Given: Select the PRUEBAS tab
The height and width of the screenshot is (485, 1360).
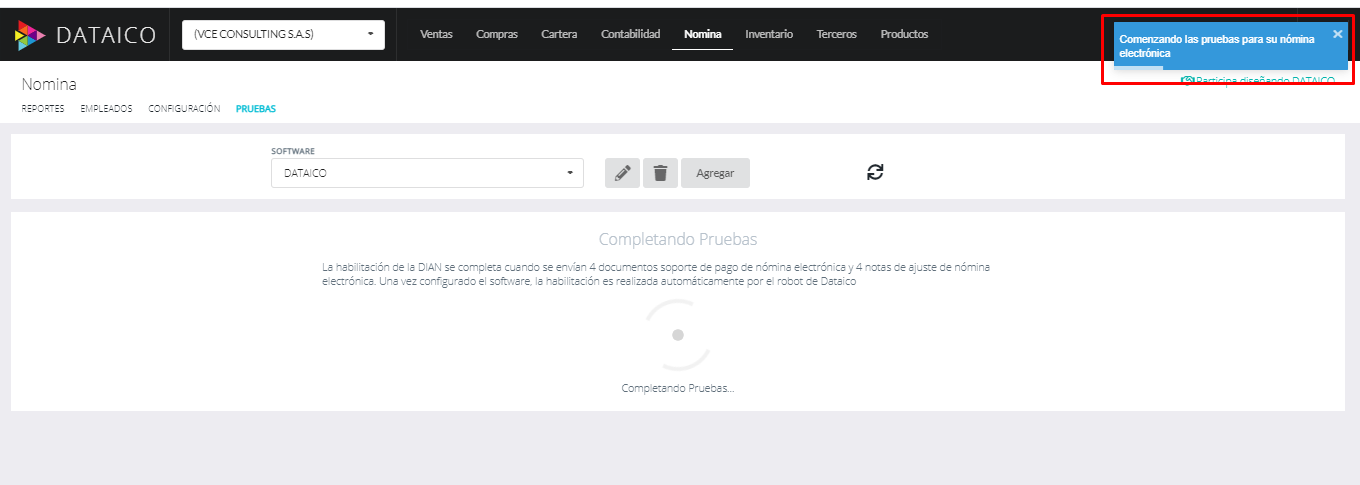Looking at the screenshot, I should pos(256,108).
